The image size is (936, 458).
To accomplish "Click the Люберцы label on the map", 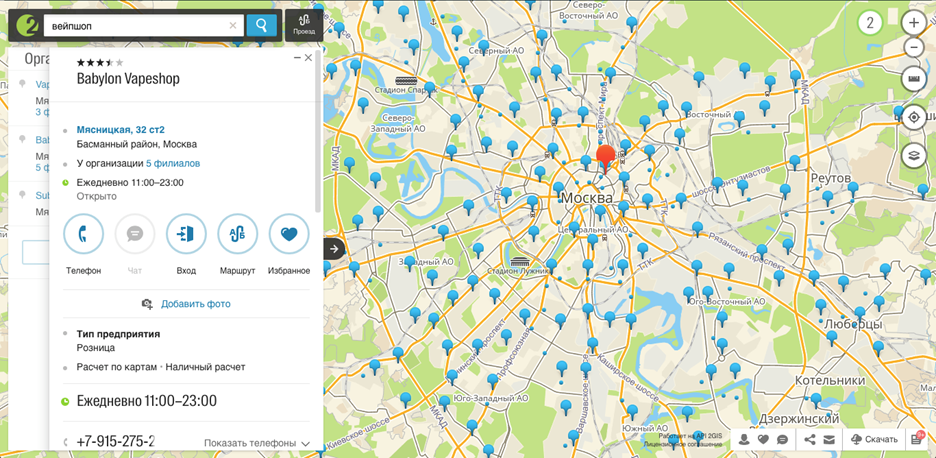I will [x=854, y=324].
